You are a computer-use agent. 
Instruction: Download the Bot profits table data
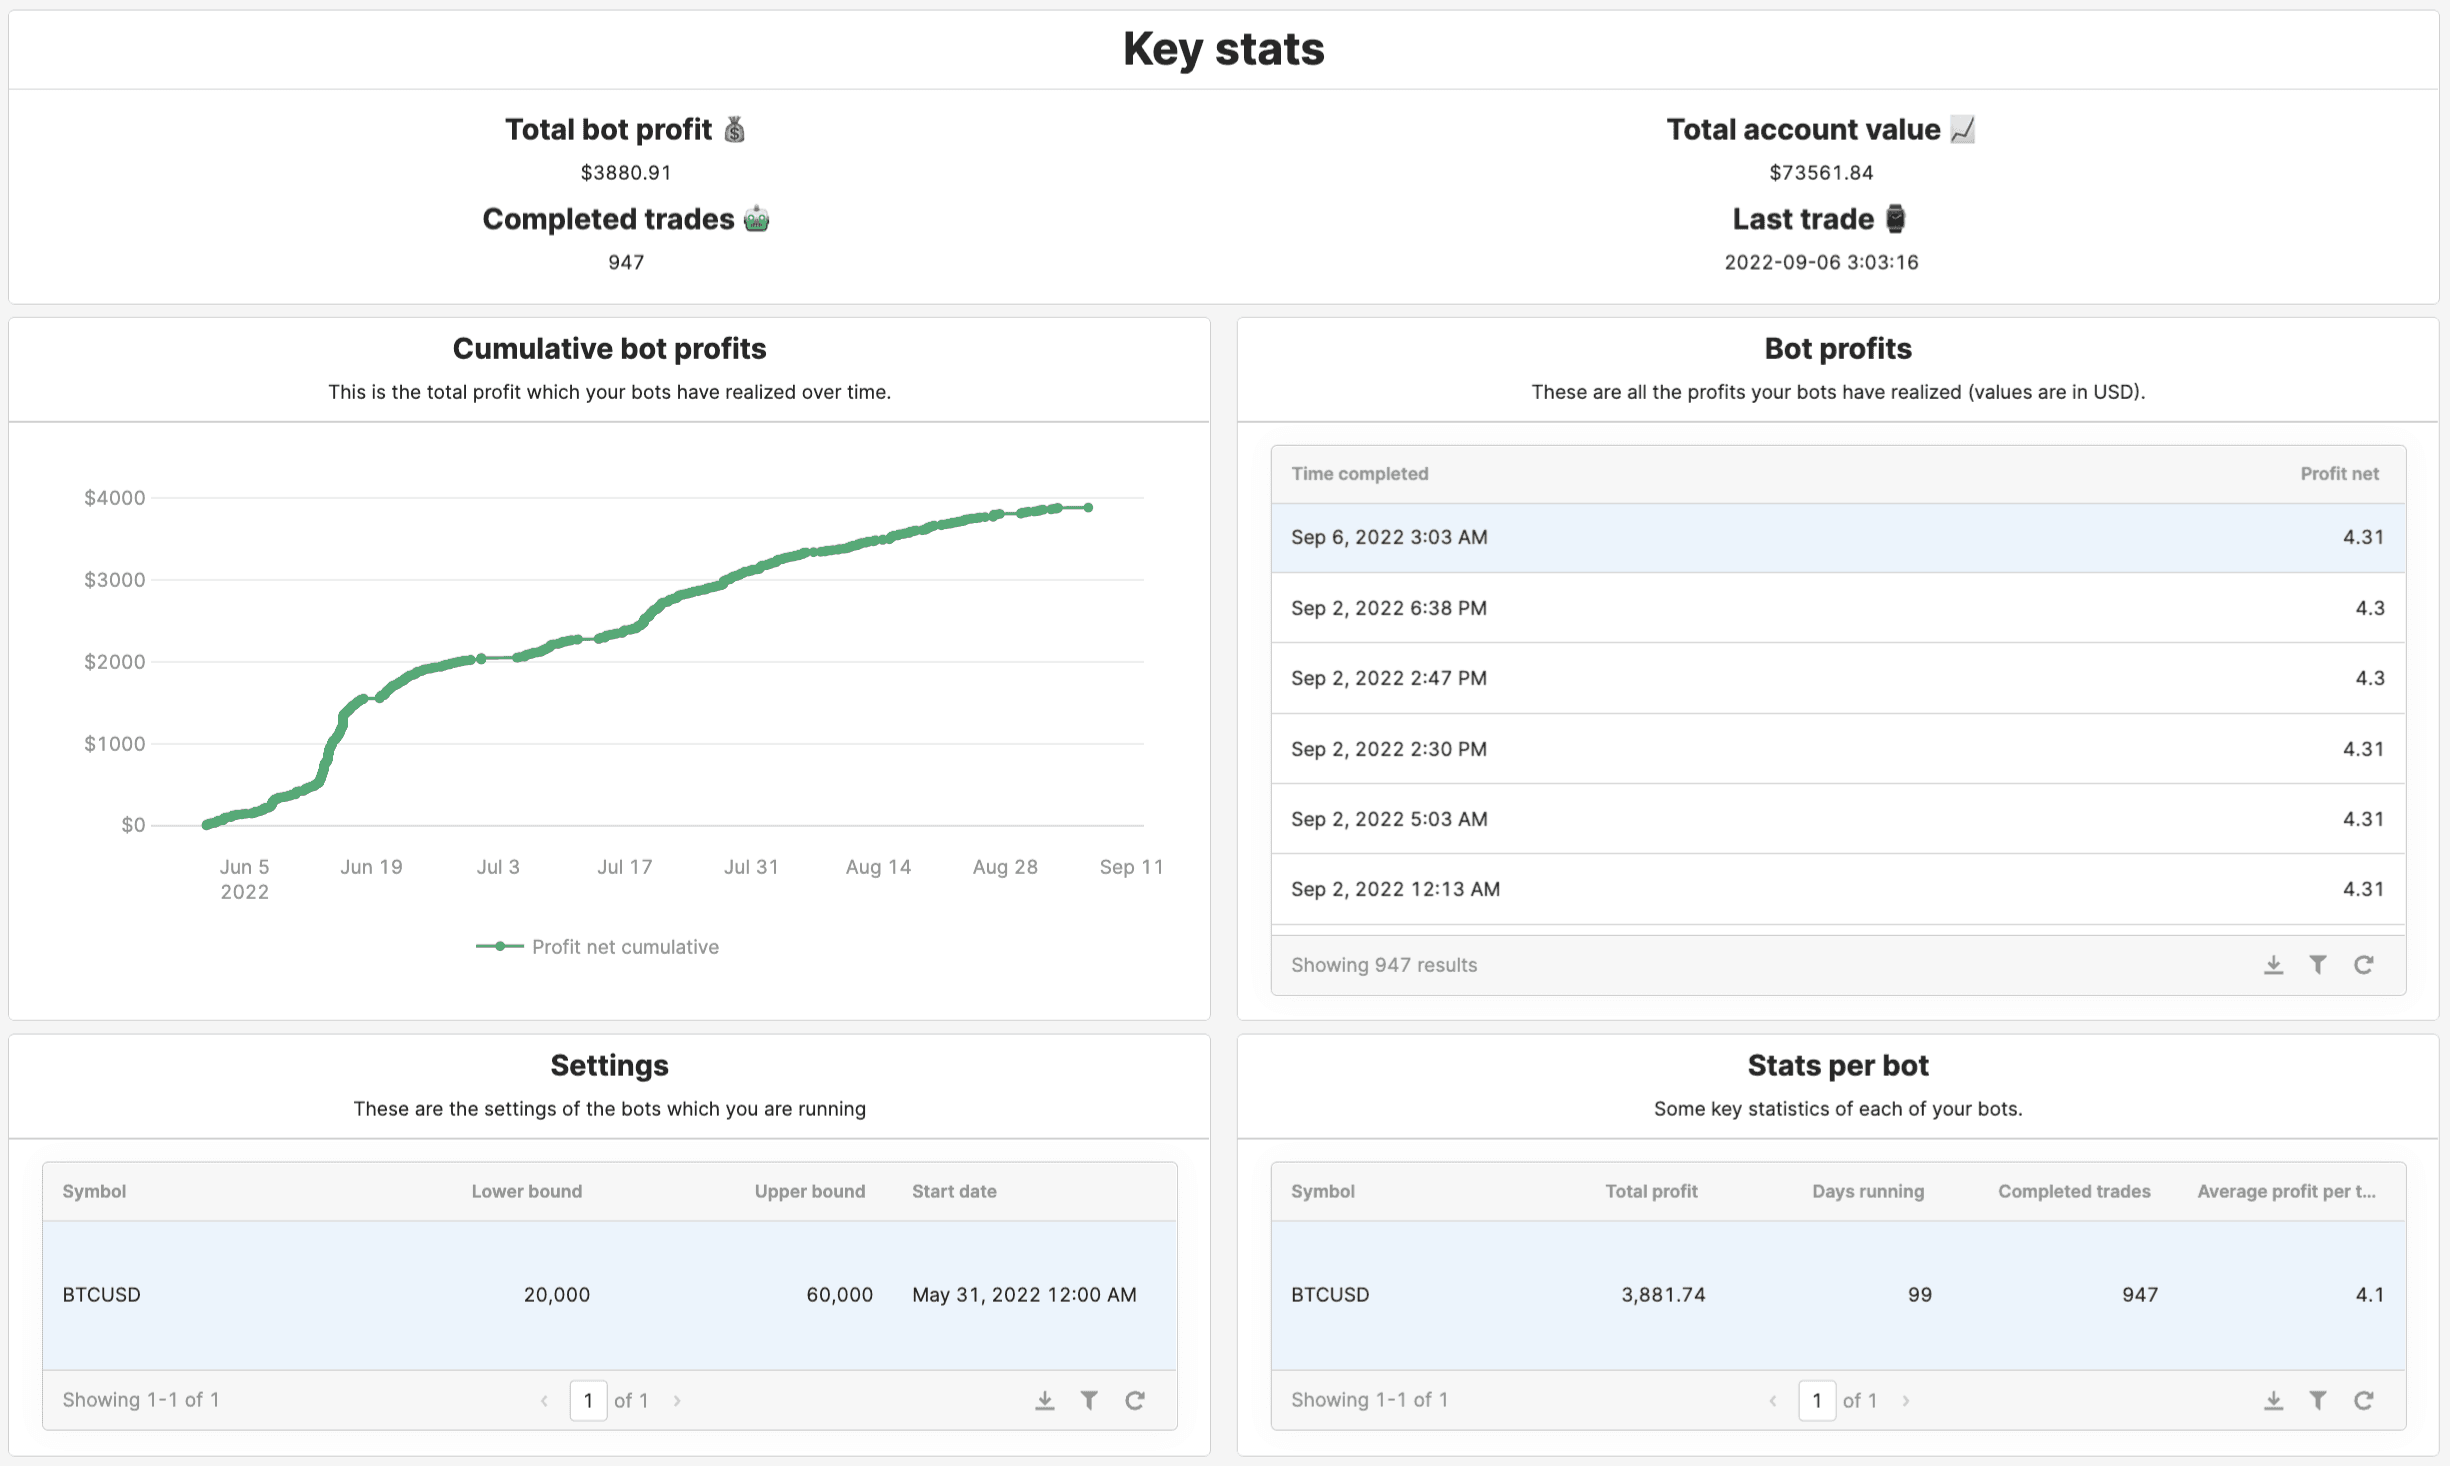[x=2273, y=965]
